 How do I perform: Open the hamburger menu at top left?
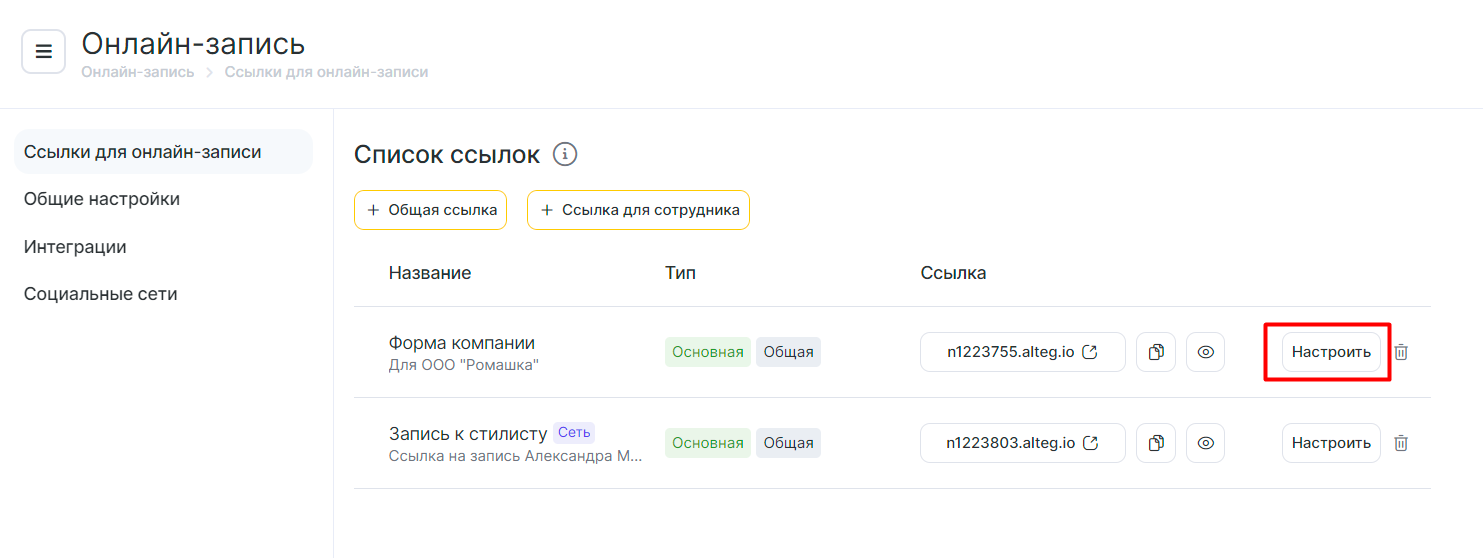point(43,52)
